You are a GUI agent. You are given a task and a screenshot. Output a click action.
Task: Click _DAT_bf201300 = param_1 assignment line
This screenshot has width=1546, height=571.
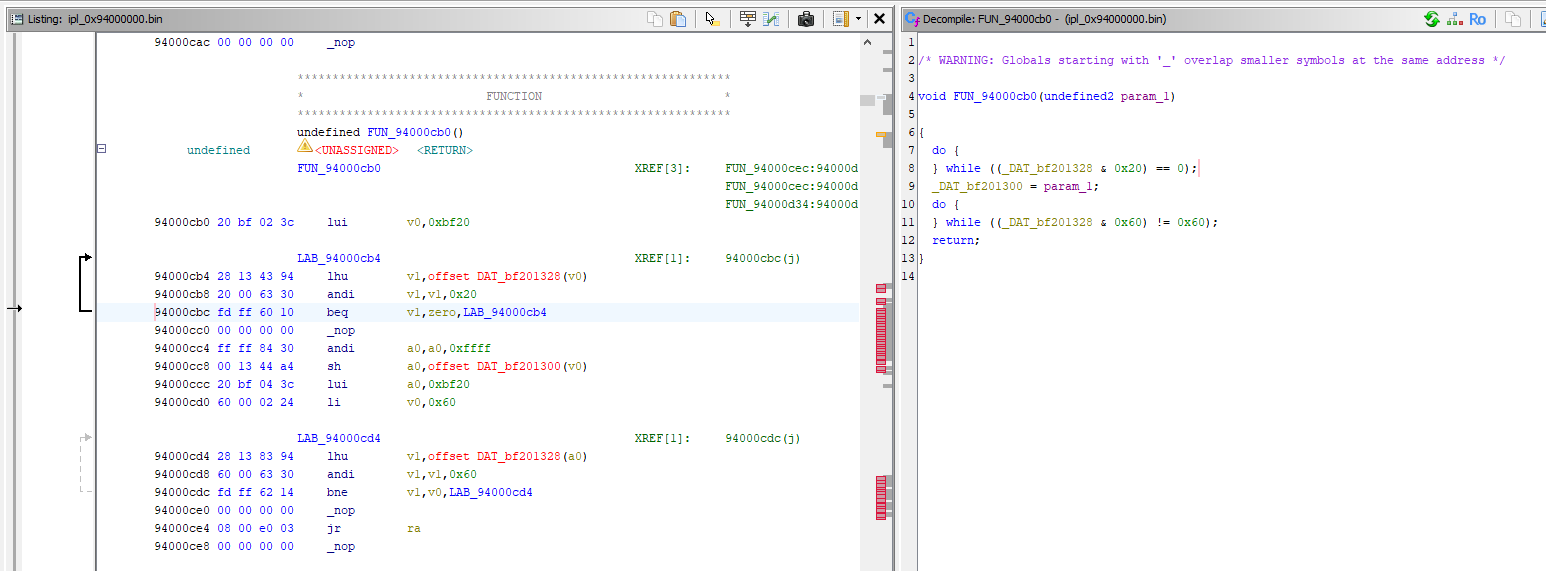point(1015,186)
